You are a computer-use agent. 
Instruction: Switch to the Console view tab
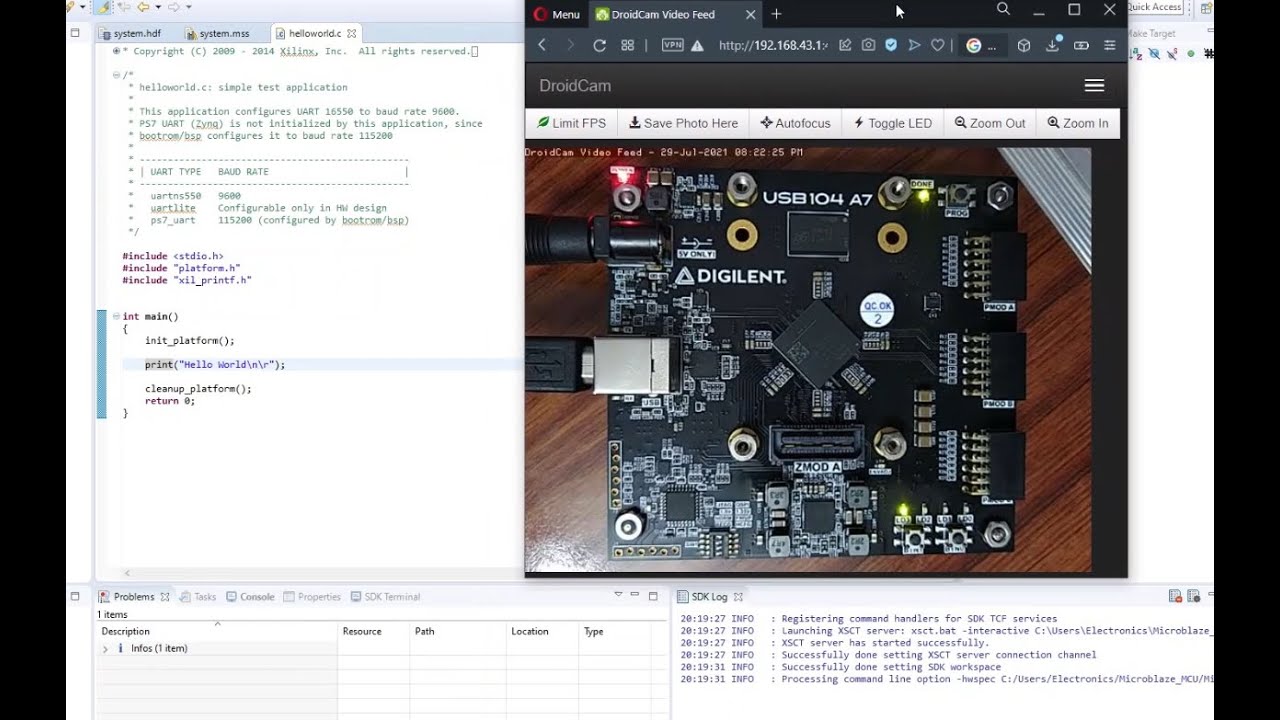(250, 597)
